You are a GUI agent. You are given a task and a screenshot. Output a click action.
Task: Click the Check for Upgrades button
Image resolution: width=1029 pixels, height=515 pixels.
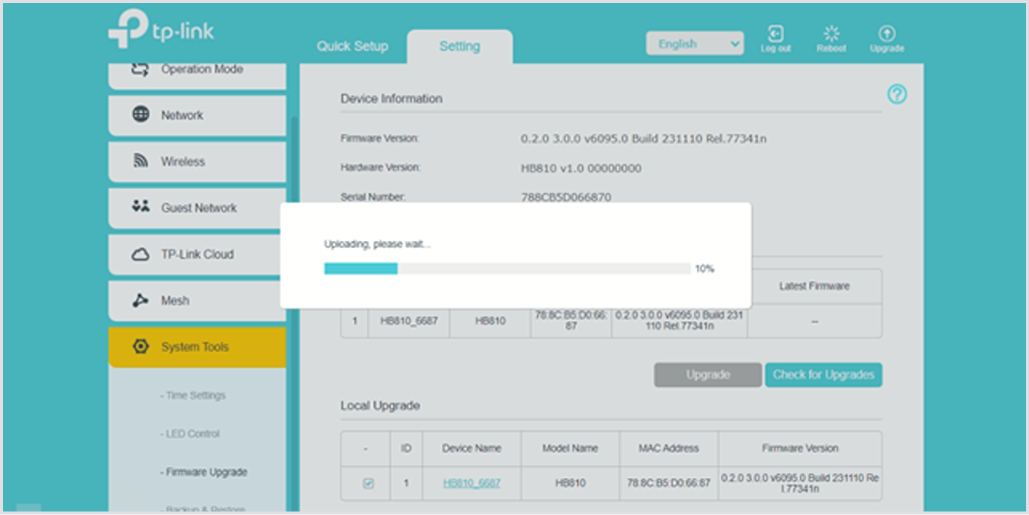tap(823, 375)
